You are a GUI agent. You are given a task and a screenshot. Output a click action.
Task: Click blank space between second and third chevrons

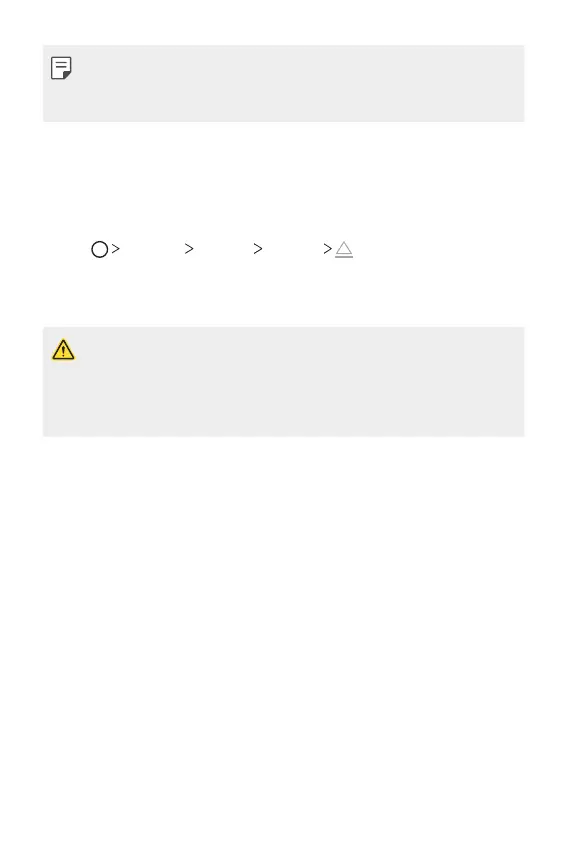click(x=223, y=249)
